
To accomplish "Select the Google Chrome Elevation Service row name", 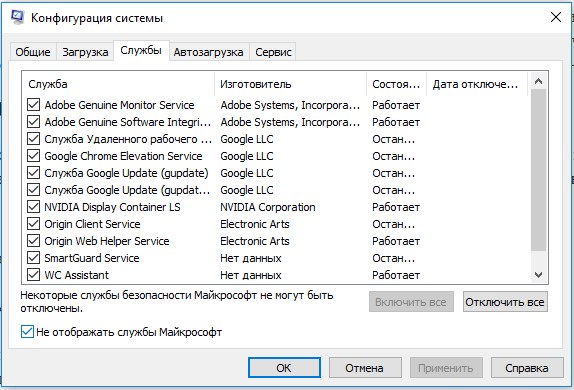I will click(x=123, y=156).
